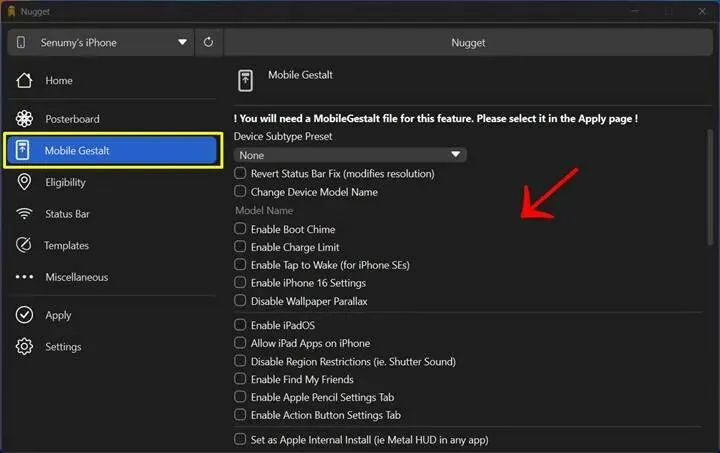Tick the Enable Charge Limit checkbox

[240, 246]
